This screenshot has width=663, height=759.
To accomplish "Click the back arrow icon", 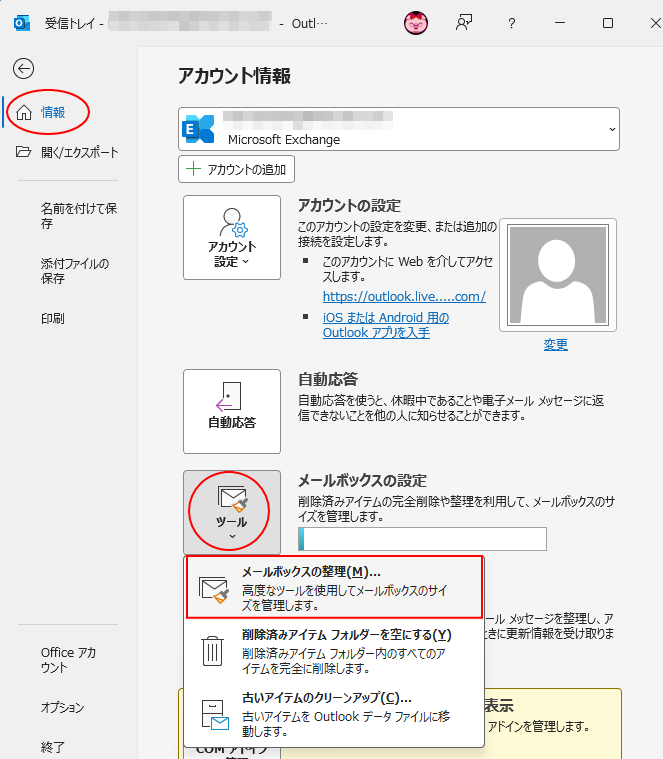I will 23,68.
